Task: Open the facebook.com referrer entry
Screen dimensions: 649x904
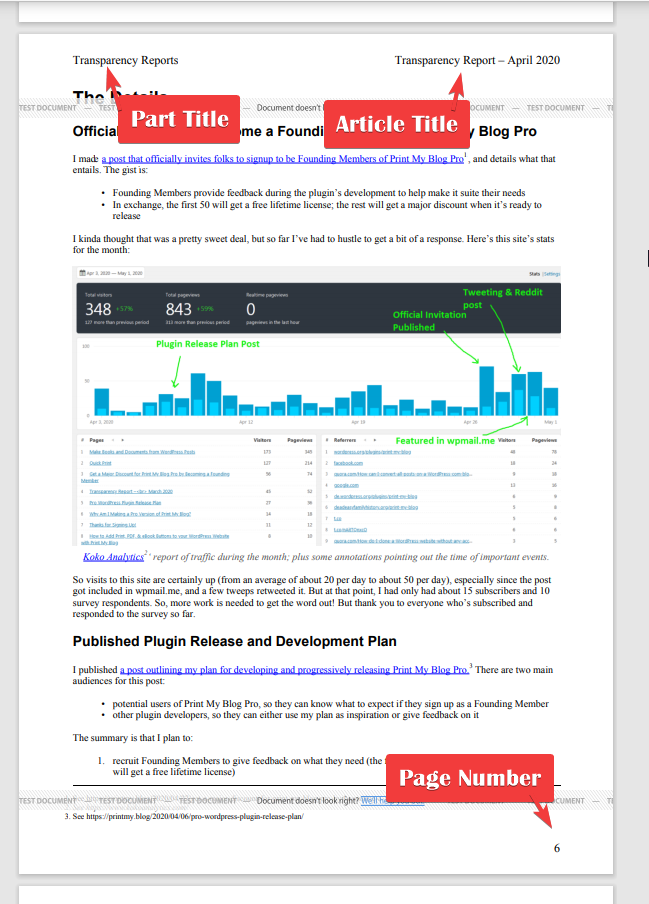Action: click(x=348, y=463)
